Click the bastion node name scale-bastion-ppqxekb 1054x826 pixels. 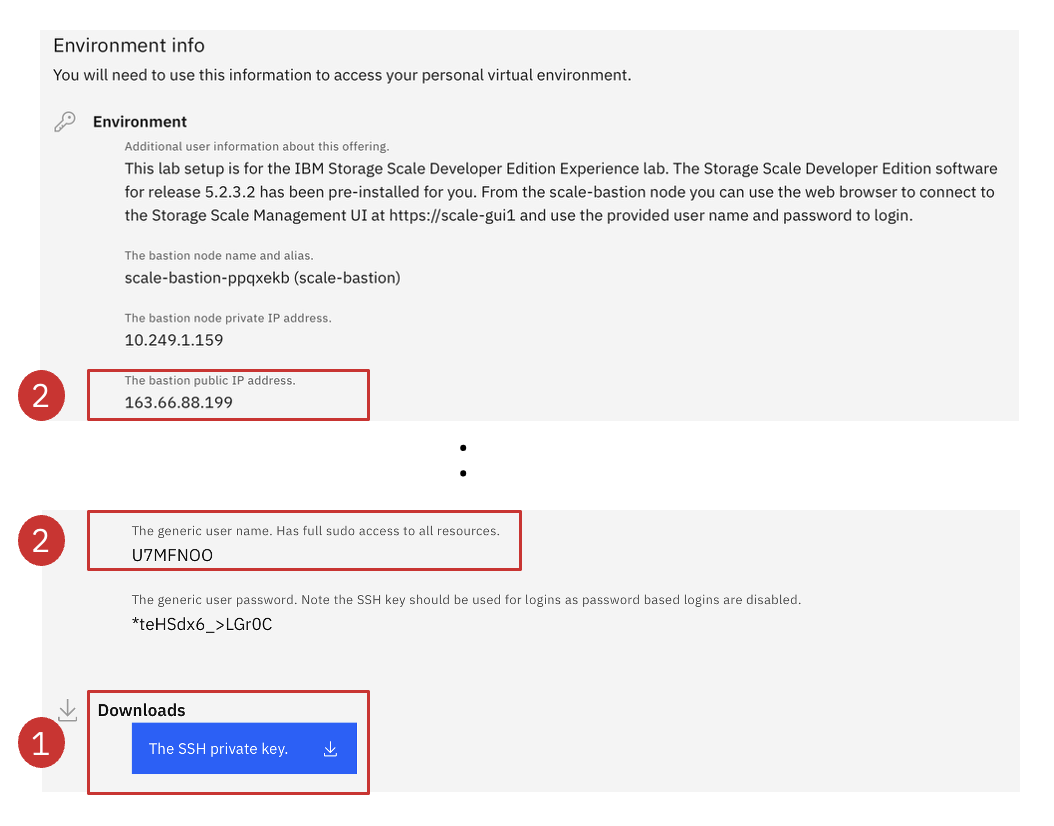coord(205,278)
